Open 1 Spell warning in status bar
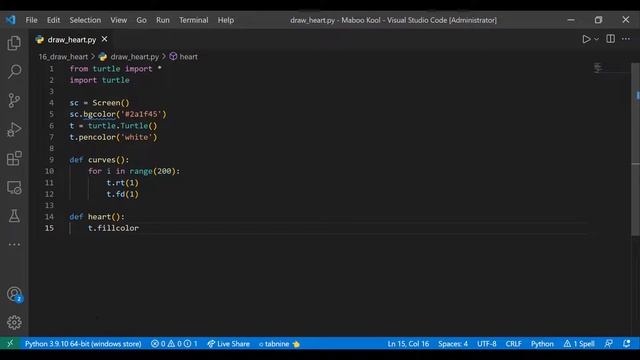Viewport: 640px width, 360px height. point(579,344)
